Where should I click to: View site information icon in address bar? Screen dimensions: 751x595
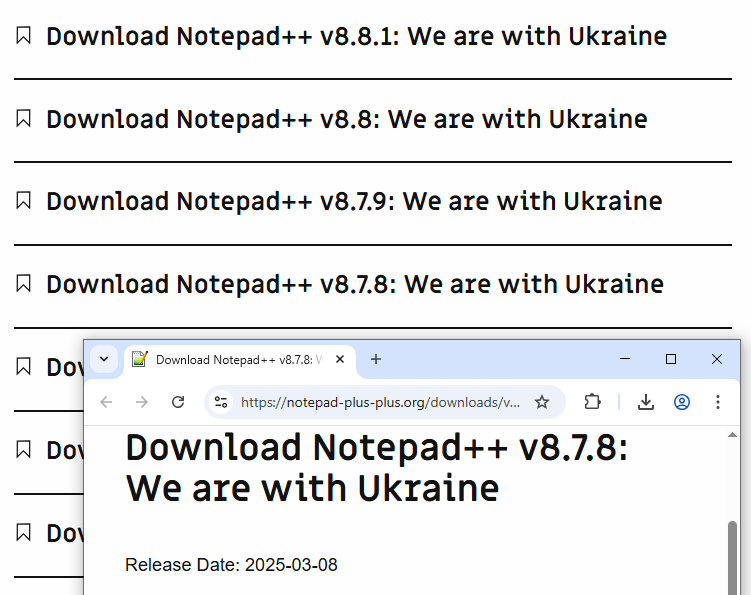[x=221, y=402]
